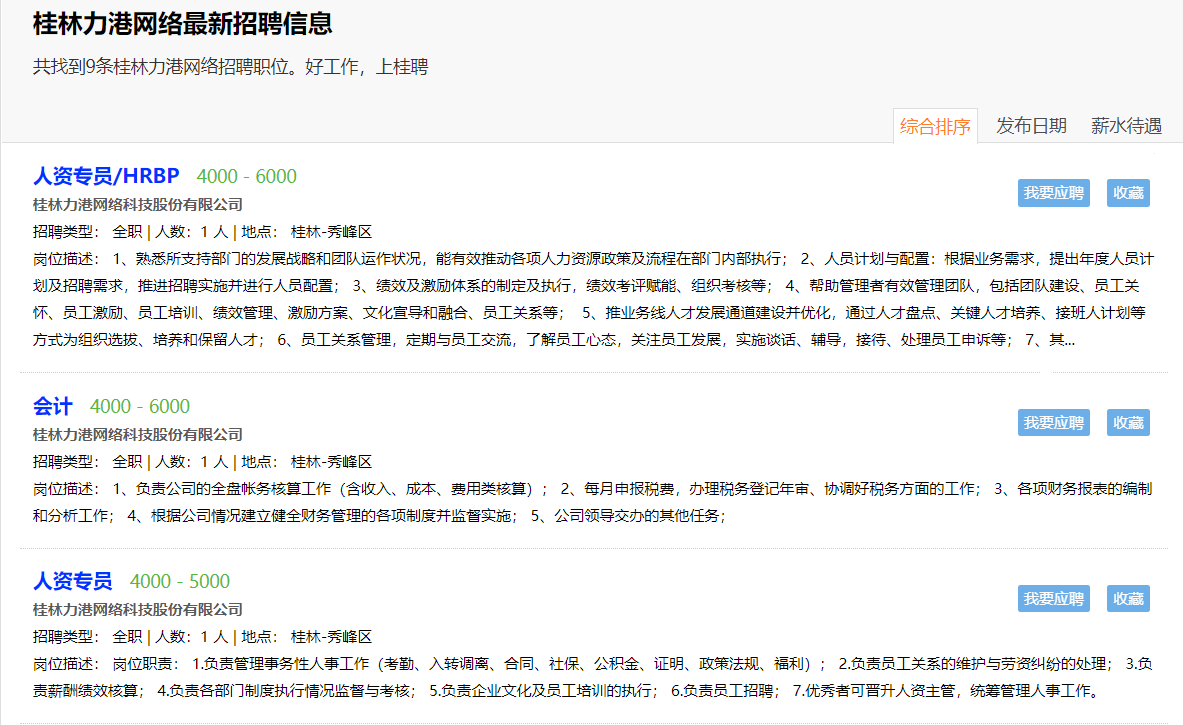The image size is (1183, 725).
Task: Open the 人资专员 job paying 4000 - 5000
Action: (72, 581)
